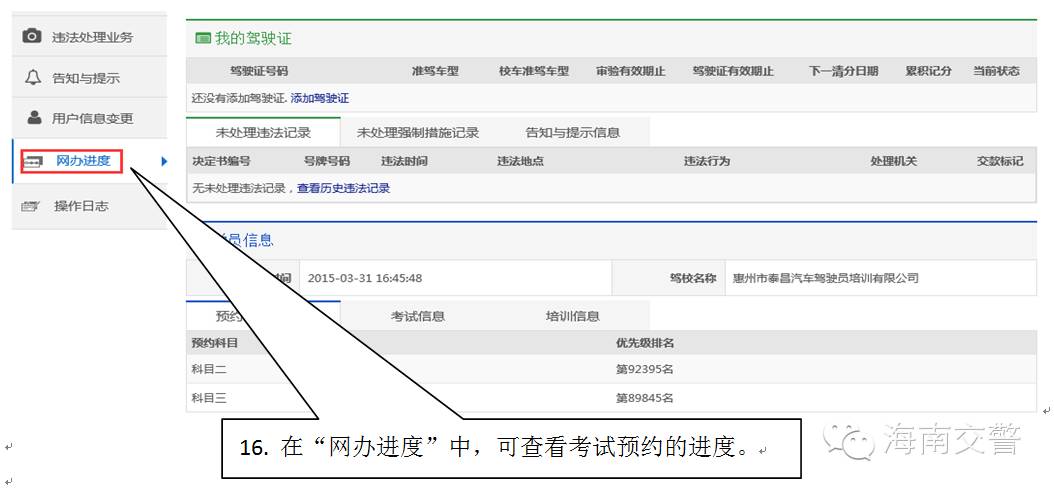
Task: Click the 添加驾驶证 link
Action: click(x=320, y=98)
